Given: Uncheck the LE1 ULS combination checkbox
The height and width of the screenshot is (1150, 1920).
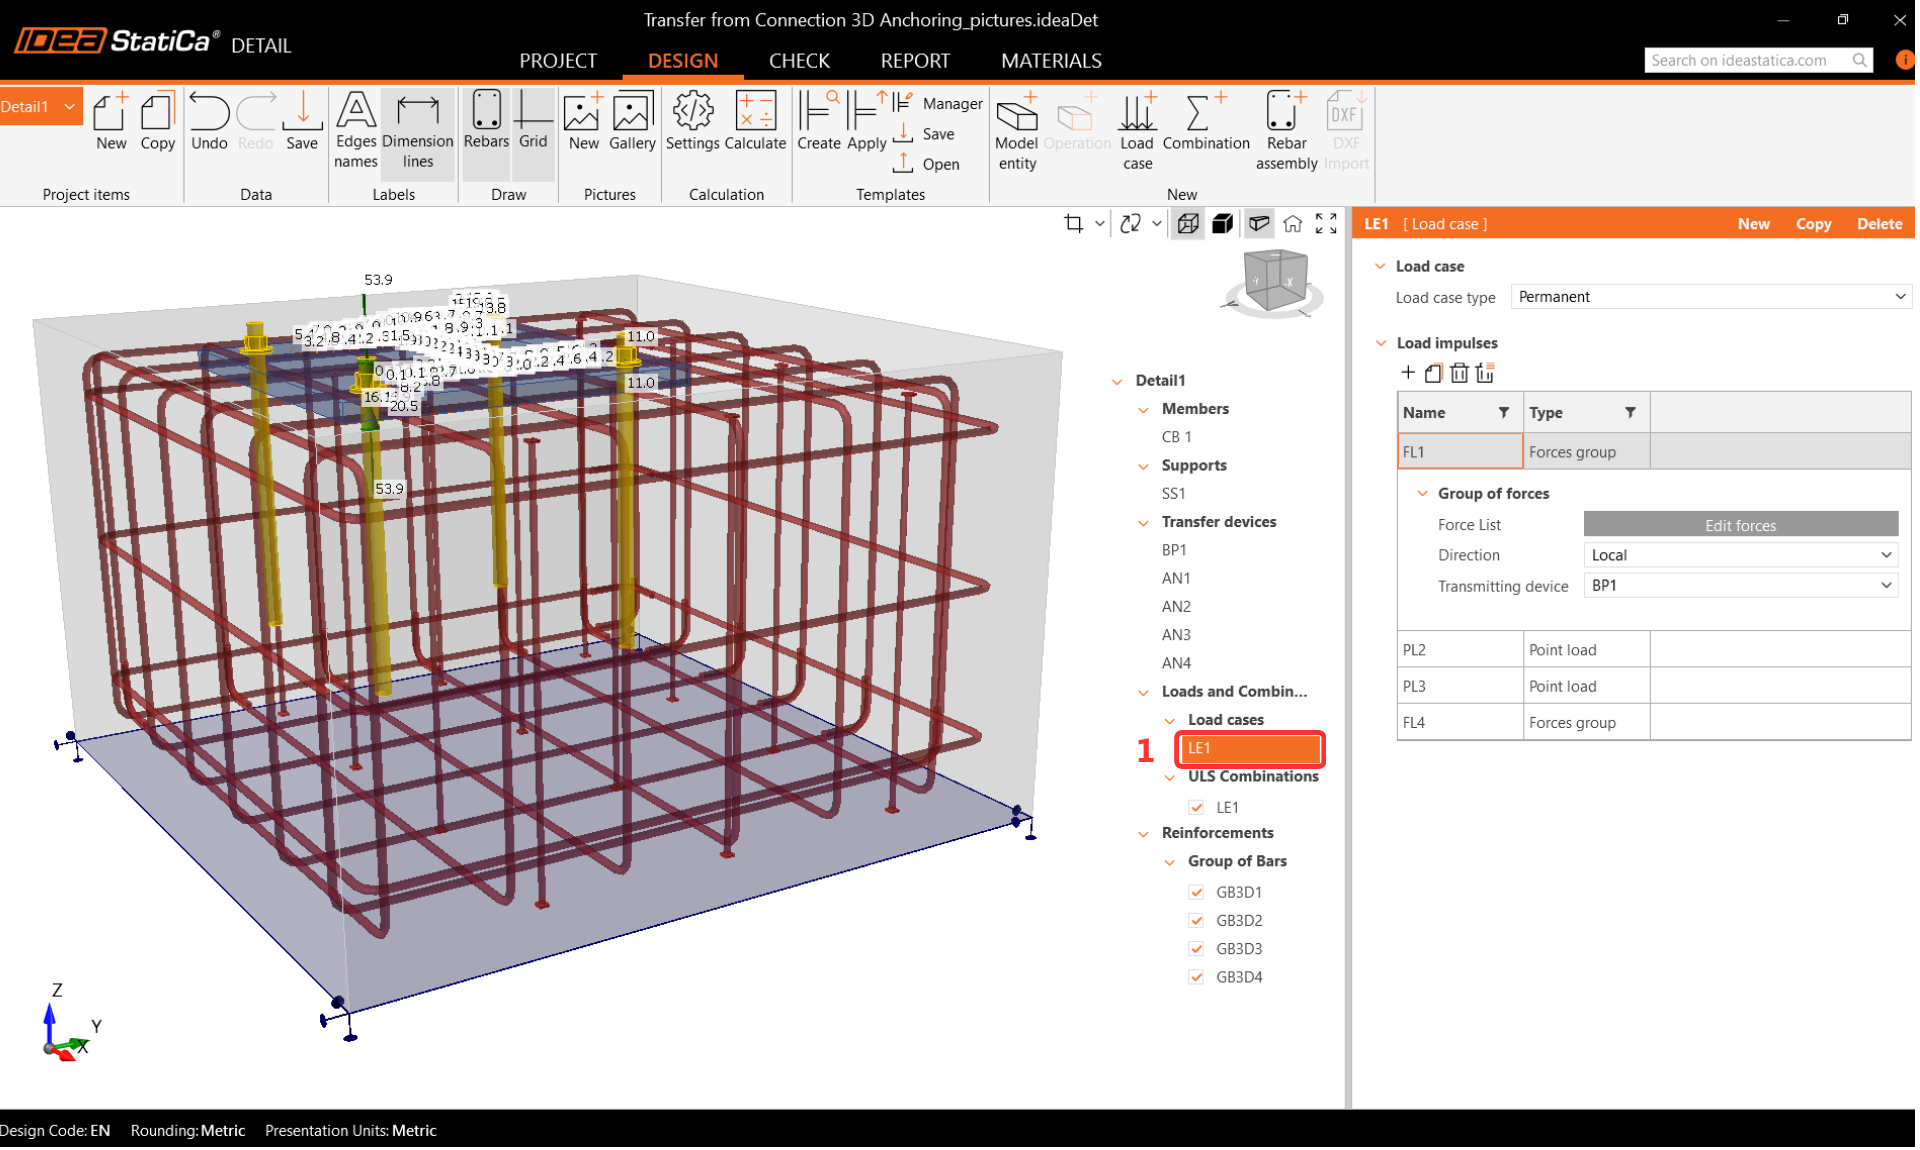Looking at the screenshot, I should (1196, 807).
